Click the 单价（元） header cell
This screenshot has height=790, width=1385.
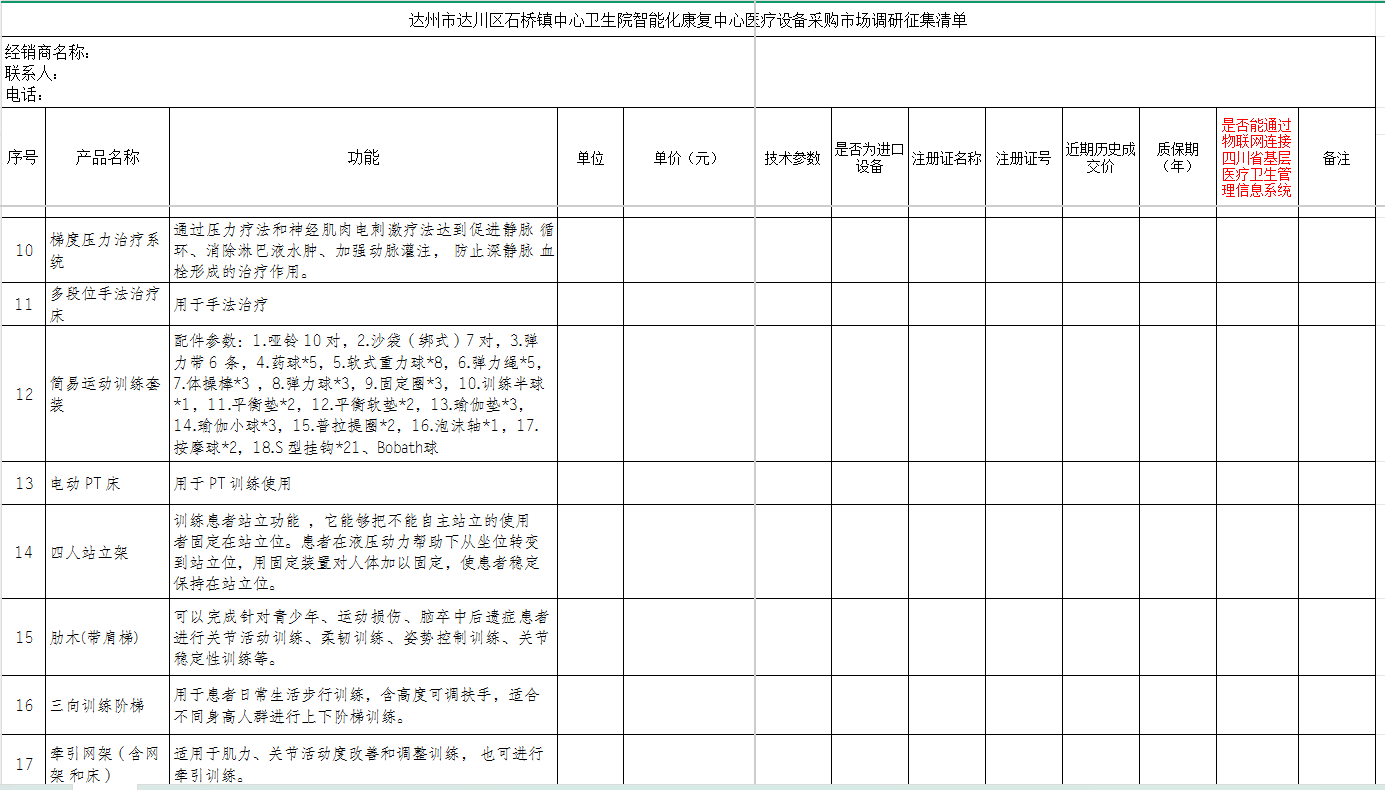(688, 158)
